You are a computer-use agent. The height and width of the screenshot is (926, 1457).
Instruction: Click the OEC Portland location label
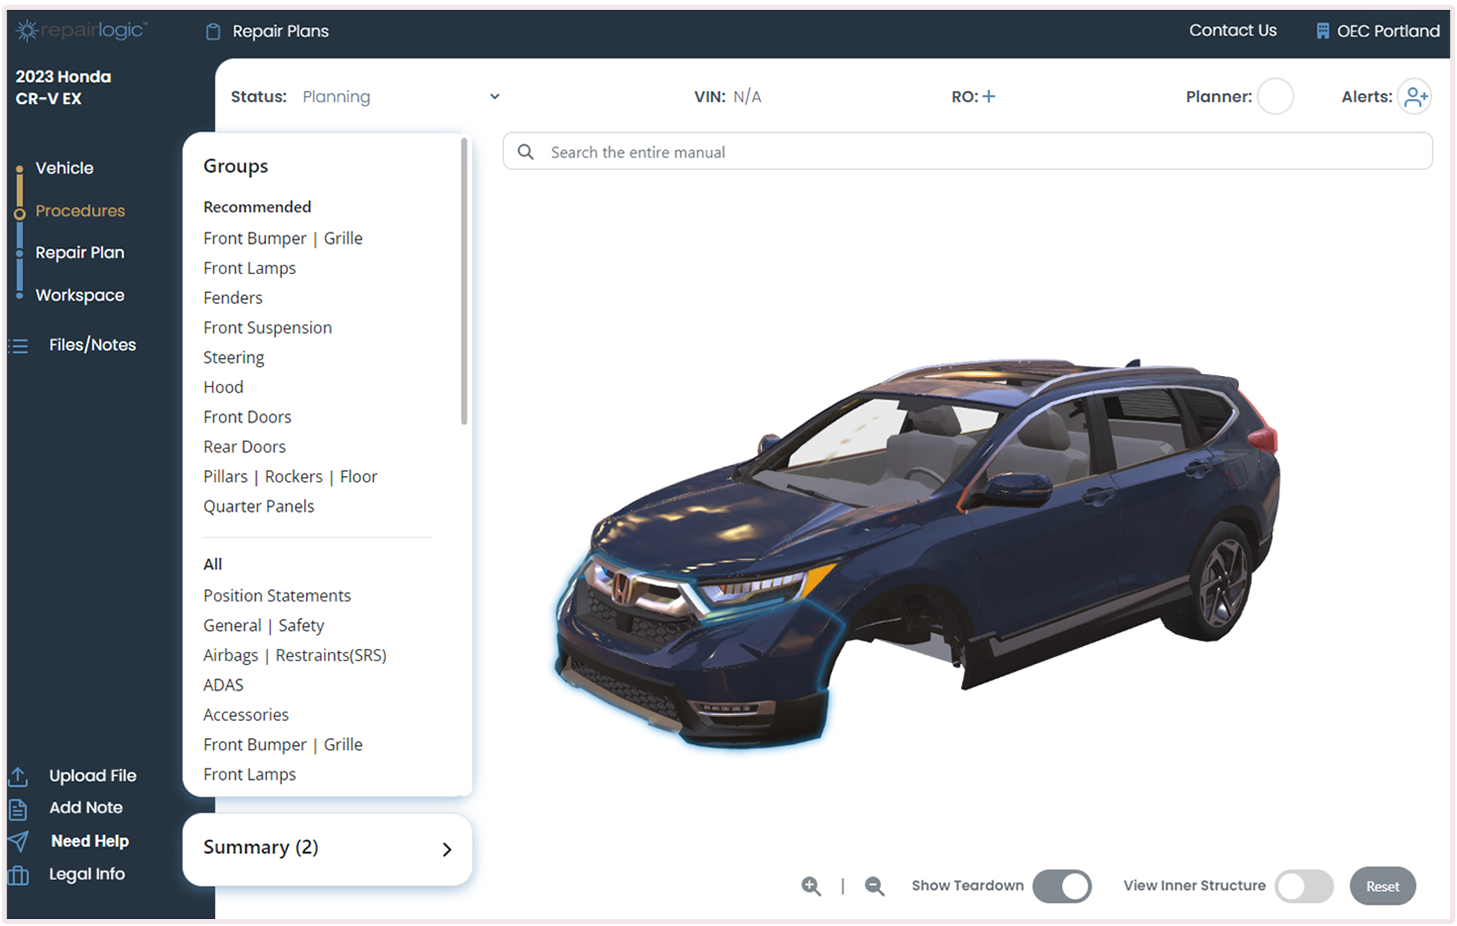1388,31
